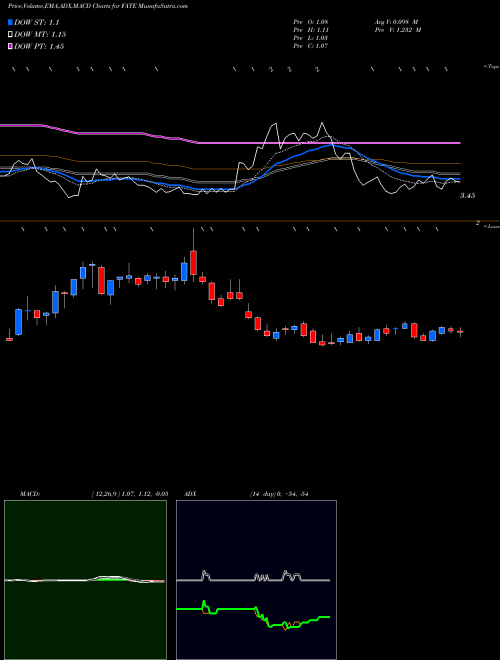Click the blue DOW ST legend swatch
Viewport: 500px width, 660px height.
(10, 22)
